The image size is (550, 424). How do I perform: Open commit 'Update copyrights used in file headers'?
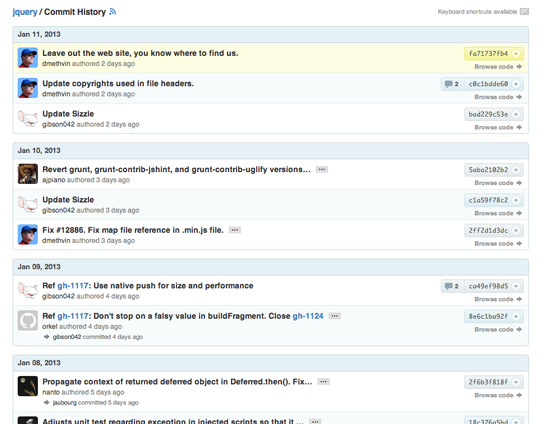point(118,83)
